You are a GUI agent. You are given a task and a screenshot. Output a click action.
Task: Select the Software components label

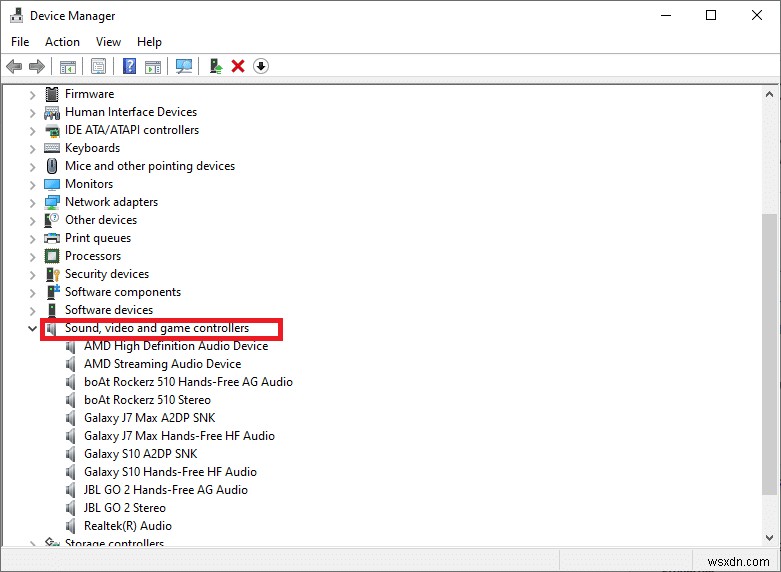pyautogui.click(x=123, y=292)
